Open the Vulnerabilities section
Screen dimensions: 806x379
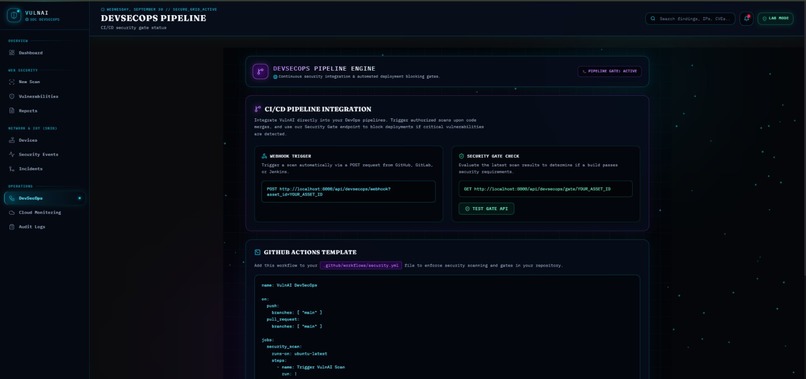(x=45, y=96)
